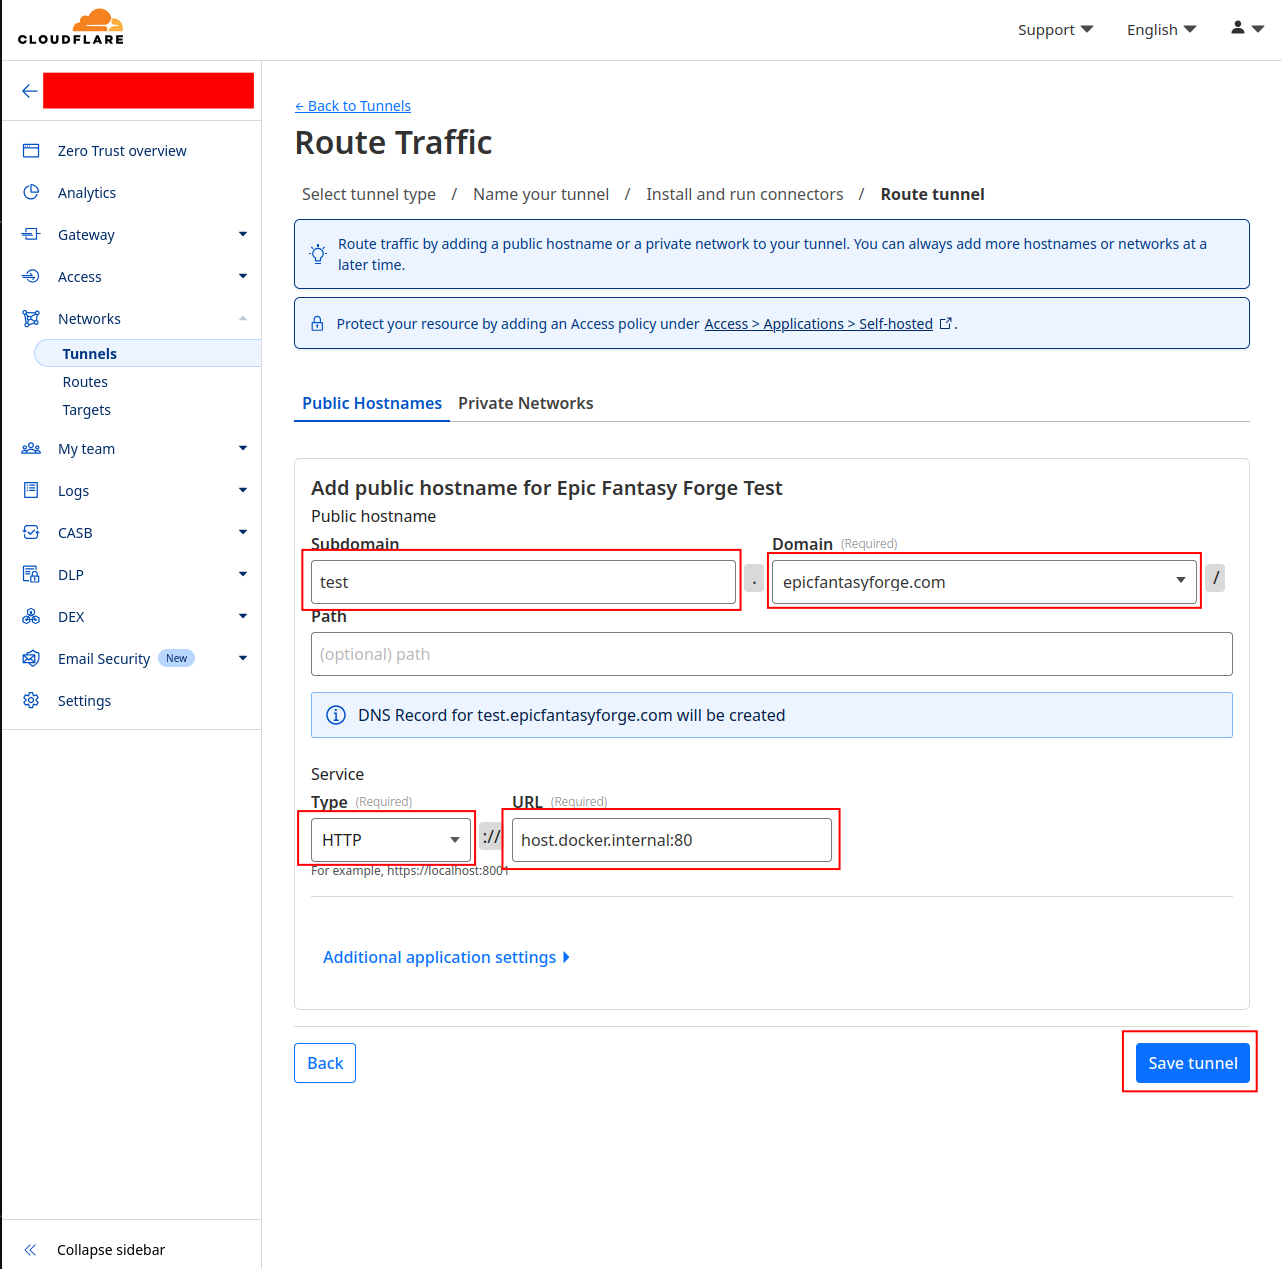Open the Domain dropdown epicfantasyforge.com
This screenshot has height=1269, width=1282.
pos(984,582)
